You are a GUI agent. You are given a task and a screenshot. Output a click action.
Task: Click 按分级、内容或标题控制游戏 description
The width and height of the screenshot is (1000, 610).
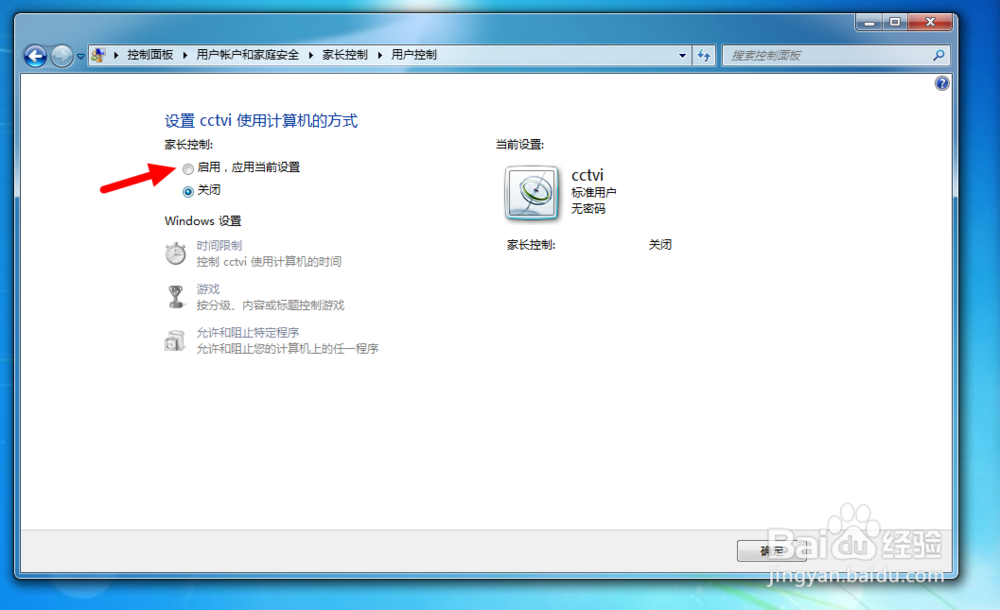point(270,305)
